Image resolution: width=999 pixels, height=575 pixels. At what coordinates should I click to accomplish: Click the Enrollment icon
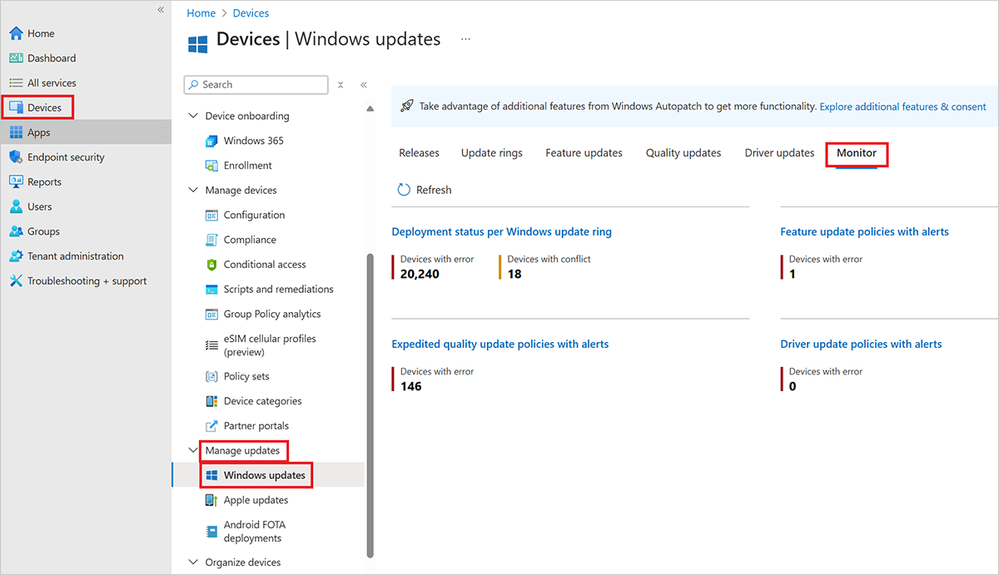pos(212,166)
